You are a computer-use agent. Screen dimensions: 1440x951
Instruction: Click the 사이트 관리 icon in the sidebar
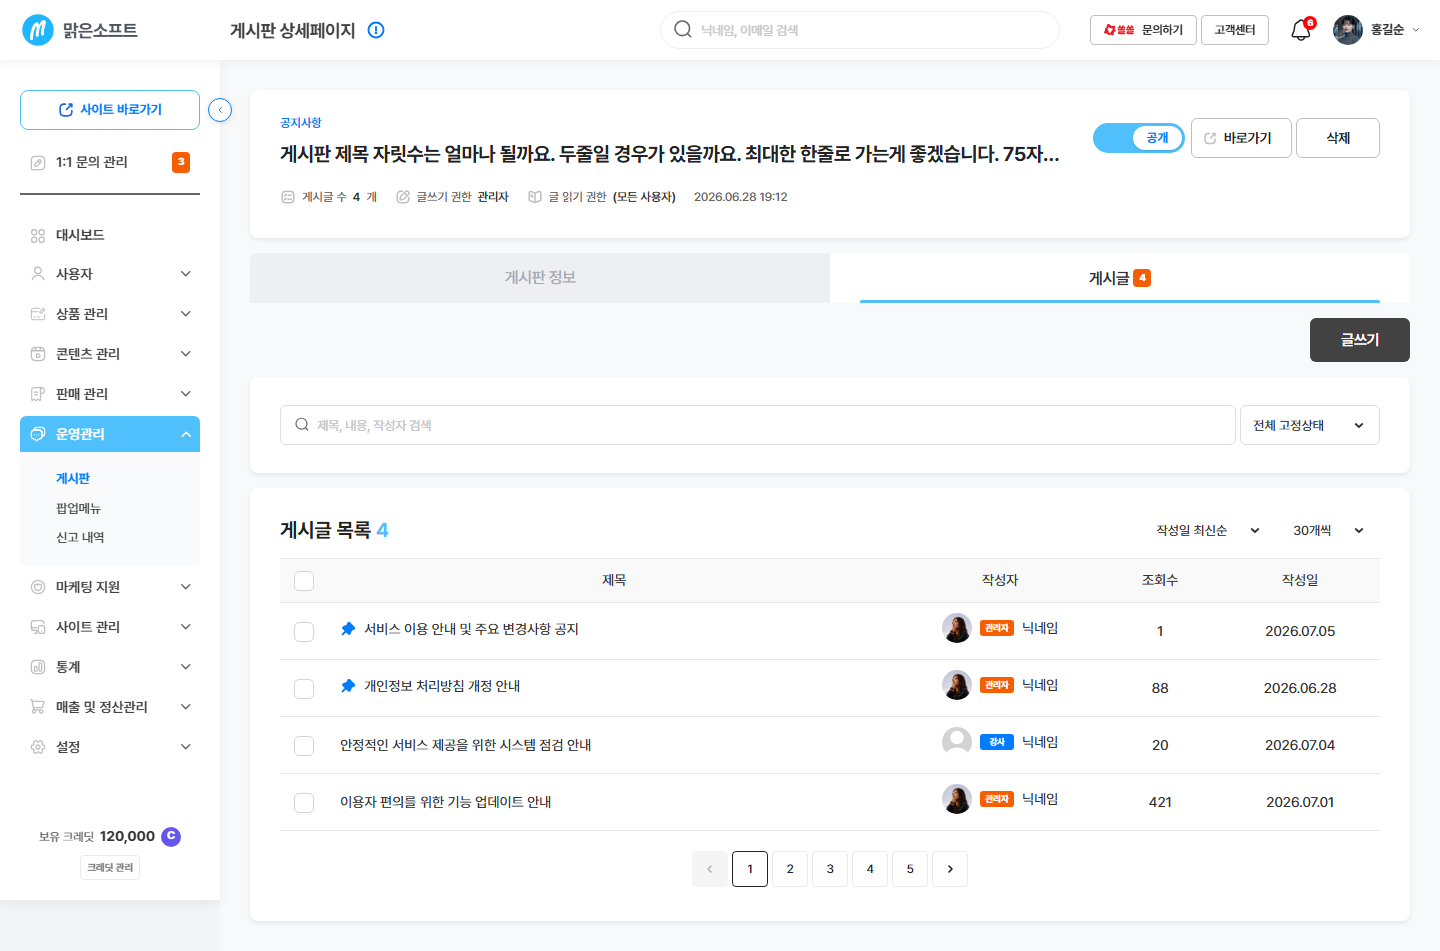pos(38,627)
